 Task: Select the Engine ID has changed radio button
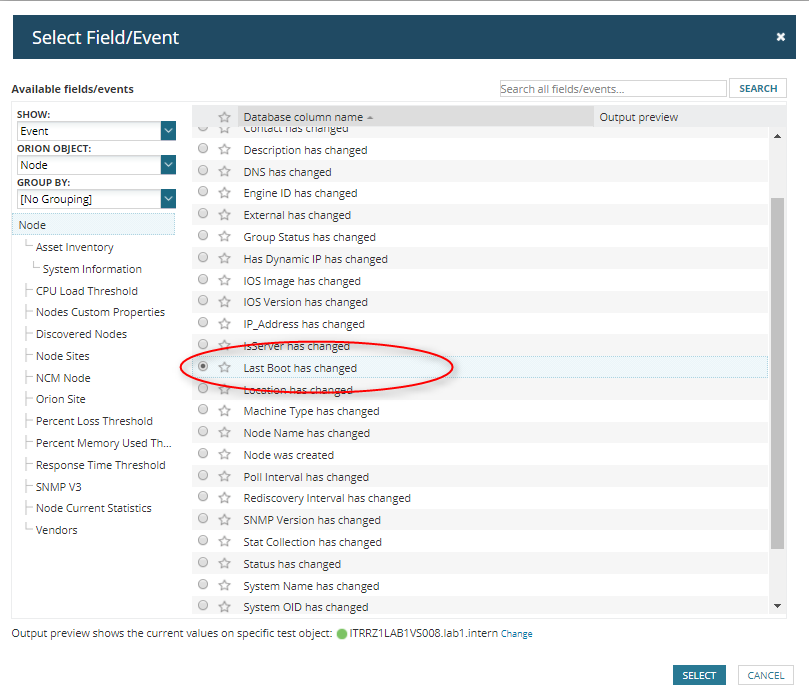[x=203, y=191]
